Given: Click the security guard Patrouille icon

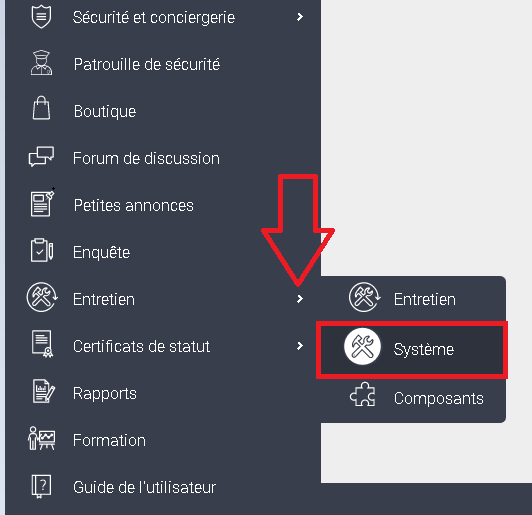Looking at the screenshot, I should point(41,63).
